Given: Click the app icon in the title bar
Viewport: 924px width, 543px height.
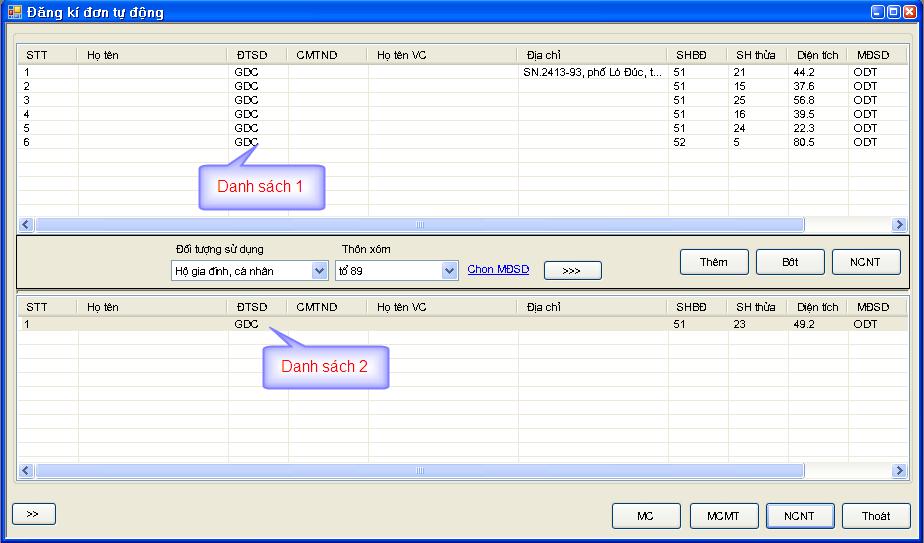Looking at the screenshot, I should coord(14,12).
